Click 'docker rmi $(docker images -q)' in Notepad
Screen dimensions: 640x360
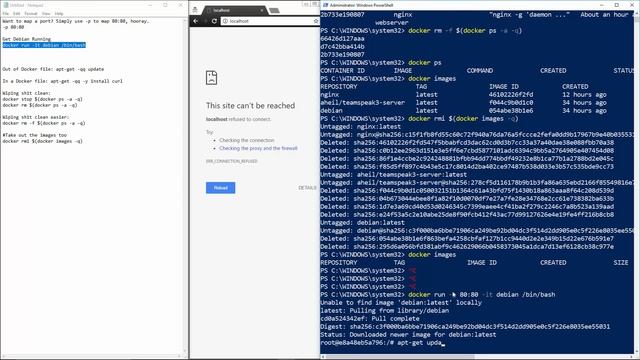[x=42, y=141]
